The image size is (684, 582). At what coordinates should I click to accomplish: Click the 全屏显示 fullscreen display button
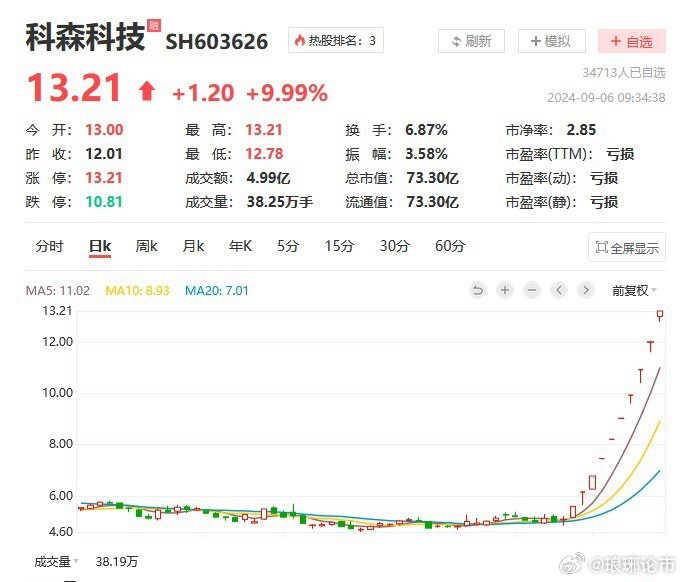(627, 248)
